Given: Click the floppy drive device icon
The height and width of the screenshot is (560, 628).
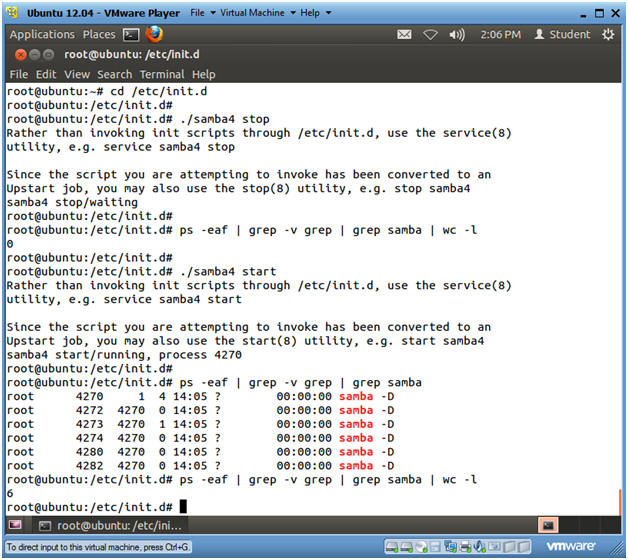Looking at the screenshot, I should (x=435, y=546).
